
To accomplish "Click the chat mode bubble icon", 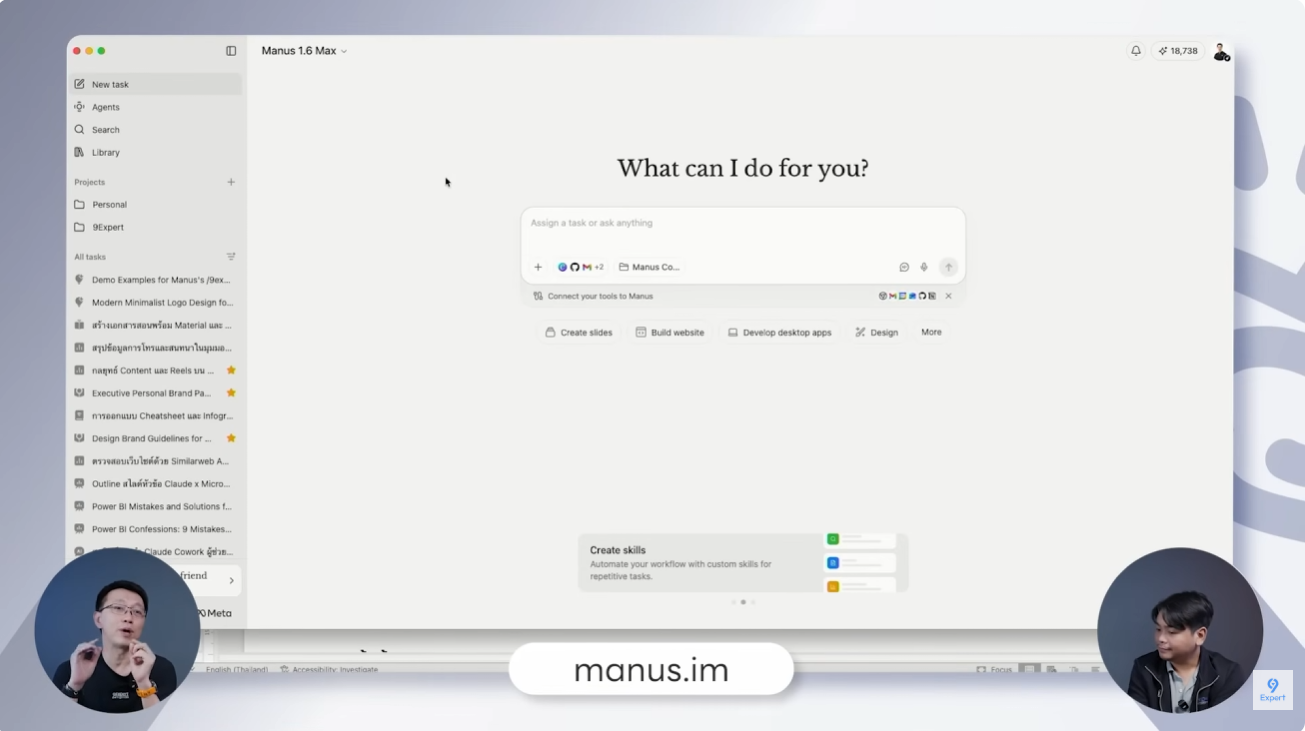I will pyautogui.click(x=904, y=267).
